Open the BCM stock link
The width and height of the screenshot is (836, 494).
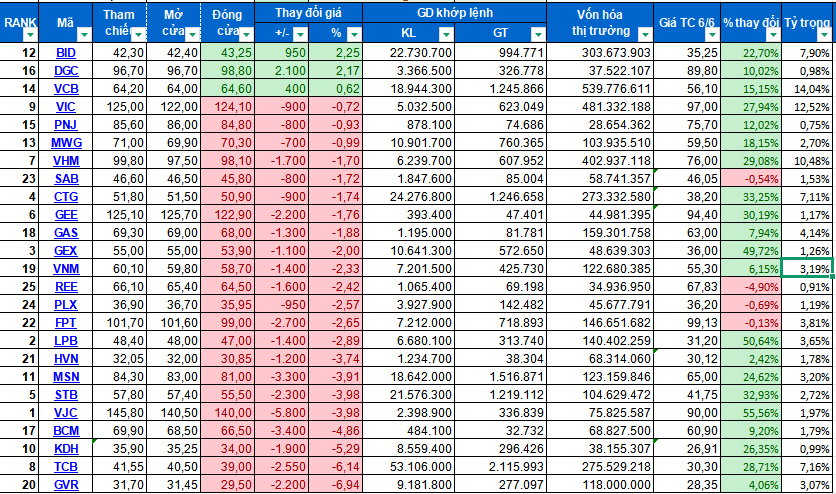pos(66,431)
